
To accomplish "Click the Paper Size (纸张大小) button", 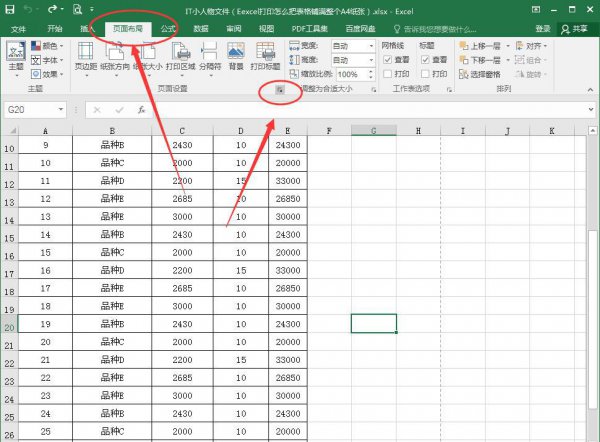I will point(148,59).
